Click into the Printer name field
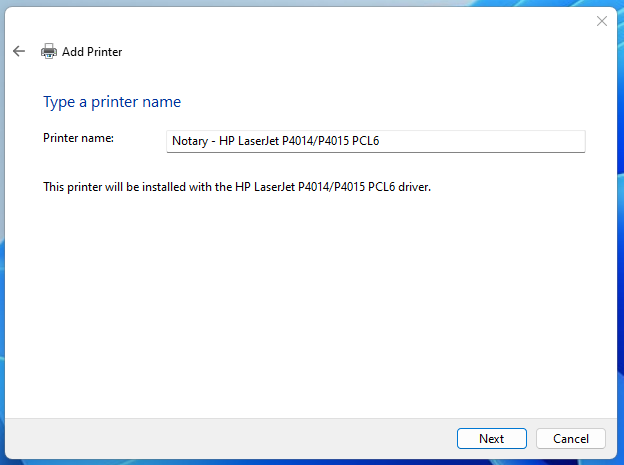This screenshot has height=465, width=624. 376,141
